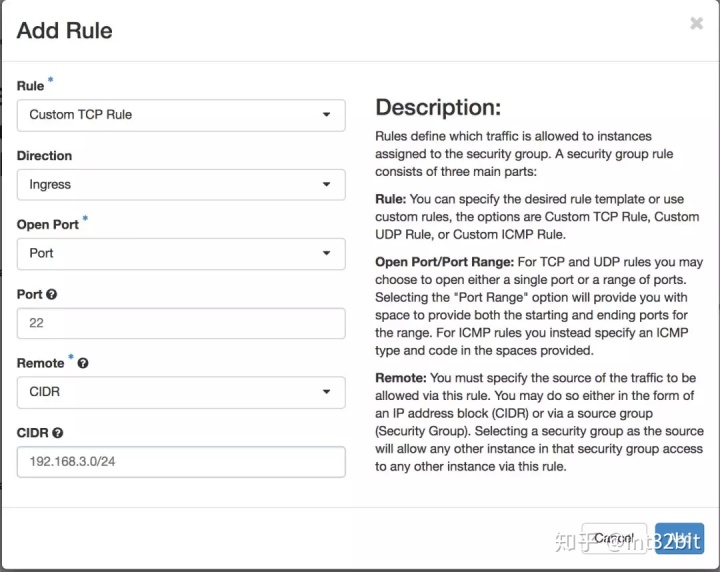This screenshot has width=720, height=572.
Task: Click the Direction field label
Action: click(x=44, y=156)
